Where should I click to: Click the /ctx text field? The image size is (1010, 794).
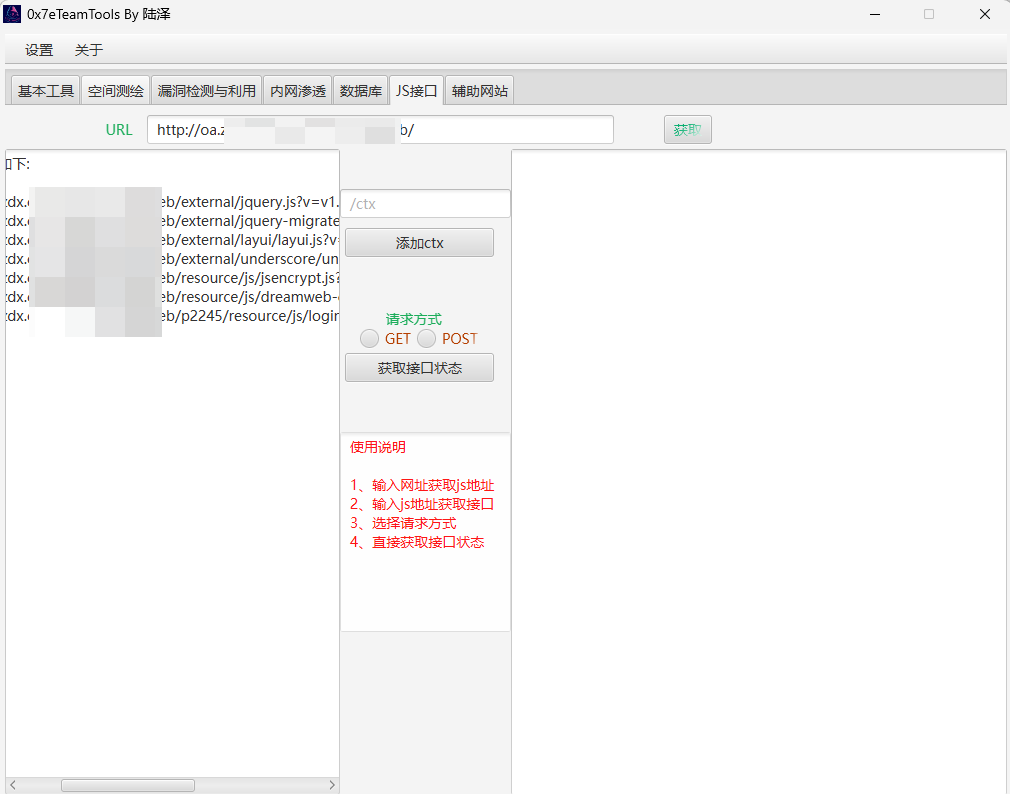coord(426,204)
